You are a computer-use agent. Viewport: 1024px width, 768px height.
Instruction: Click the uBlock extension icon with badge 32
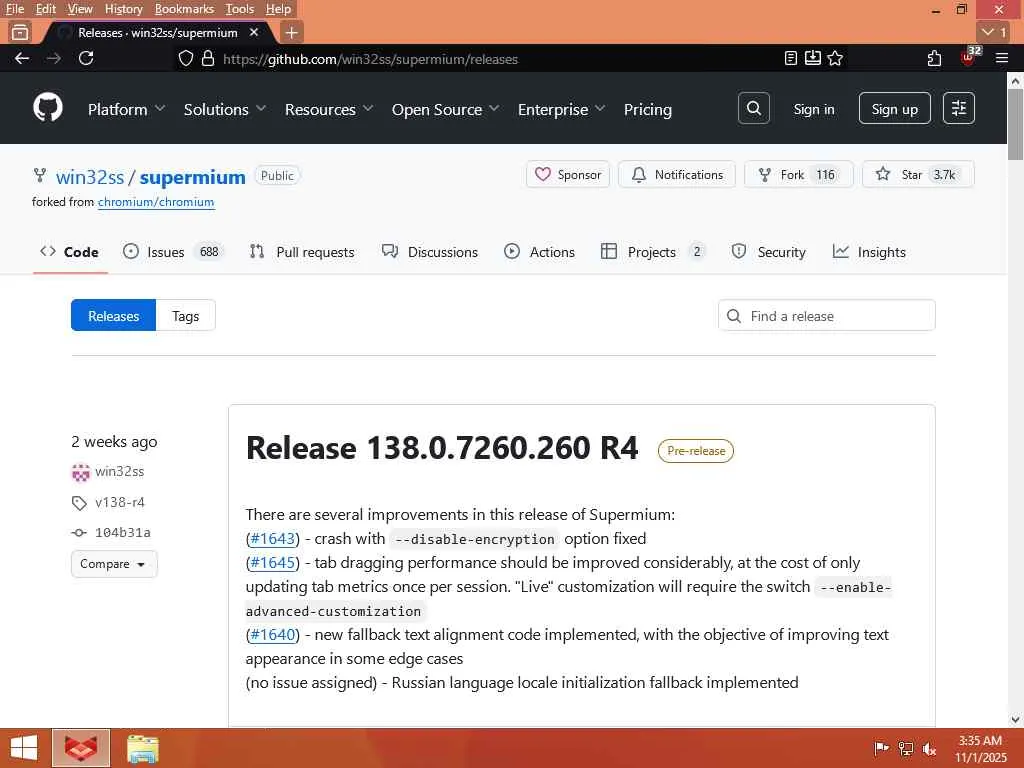969,57
